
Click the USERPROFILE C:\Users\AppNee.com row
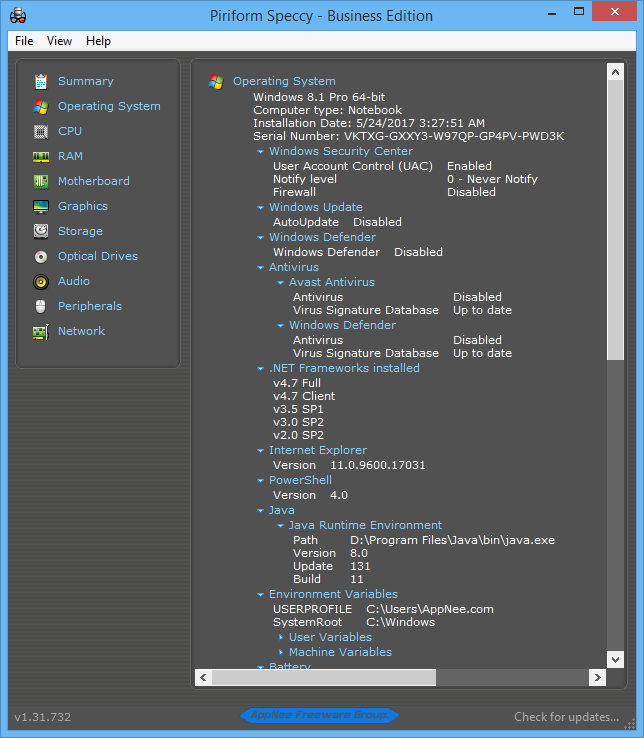(x=383, y=609)
